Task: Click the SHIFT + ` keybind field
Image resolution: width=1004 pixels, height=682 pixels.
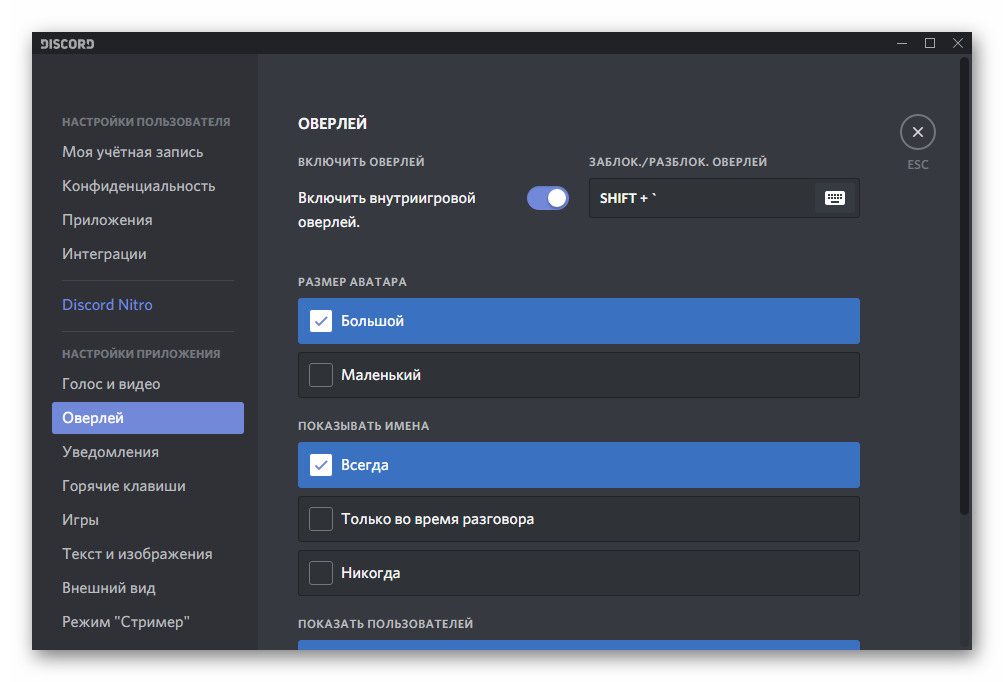Action: [724, 198]
